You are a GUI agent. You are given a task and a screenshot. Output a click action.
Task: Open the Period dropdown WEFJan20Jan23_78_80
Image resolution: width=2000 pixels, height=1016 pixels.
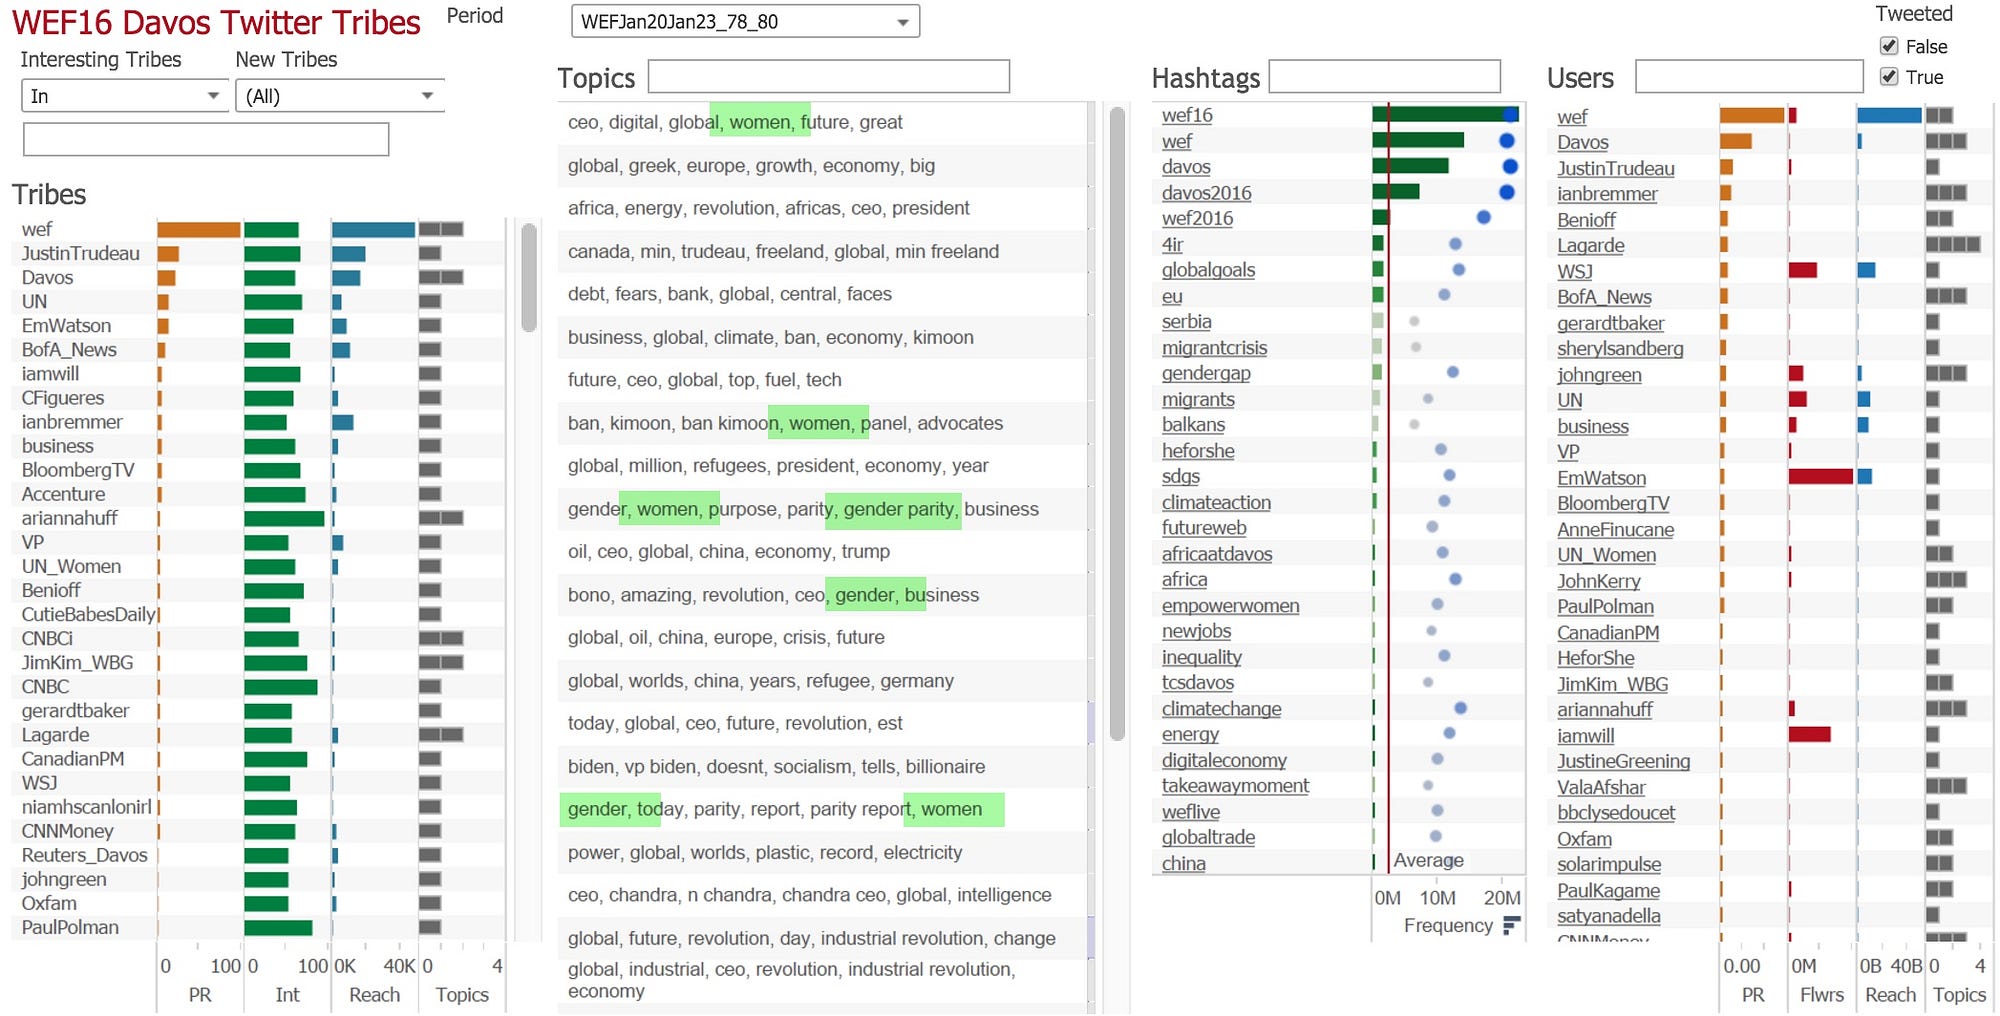(x=745, y=21)
